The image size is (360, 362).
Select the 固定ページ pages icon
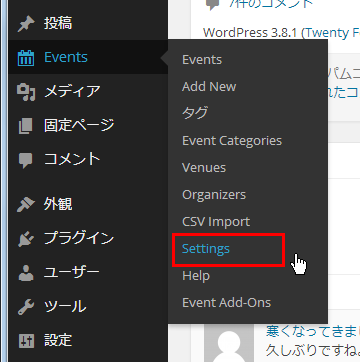pos(25,126)
